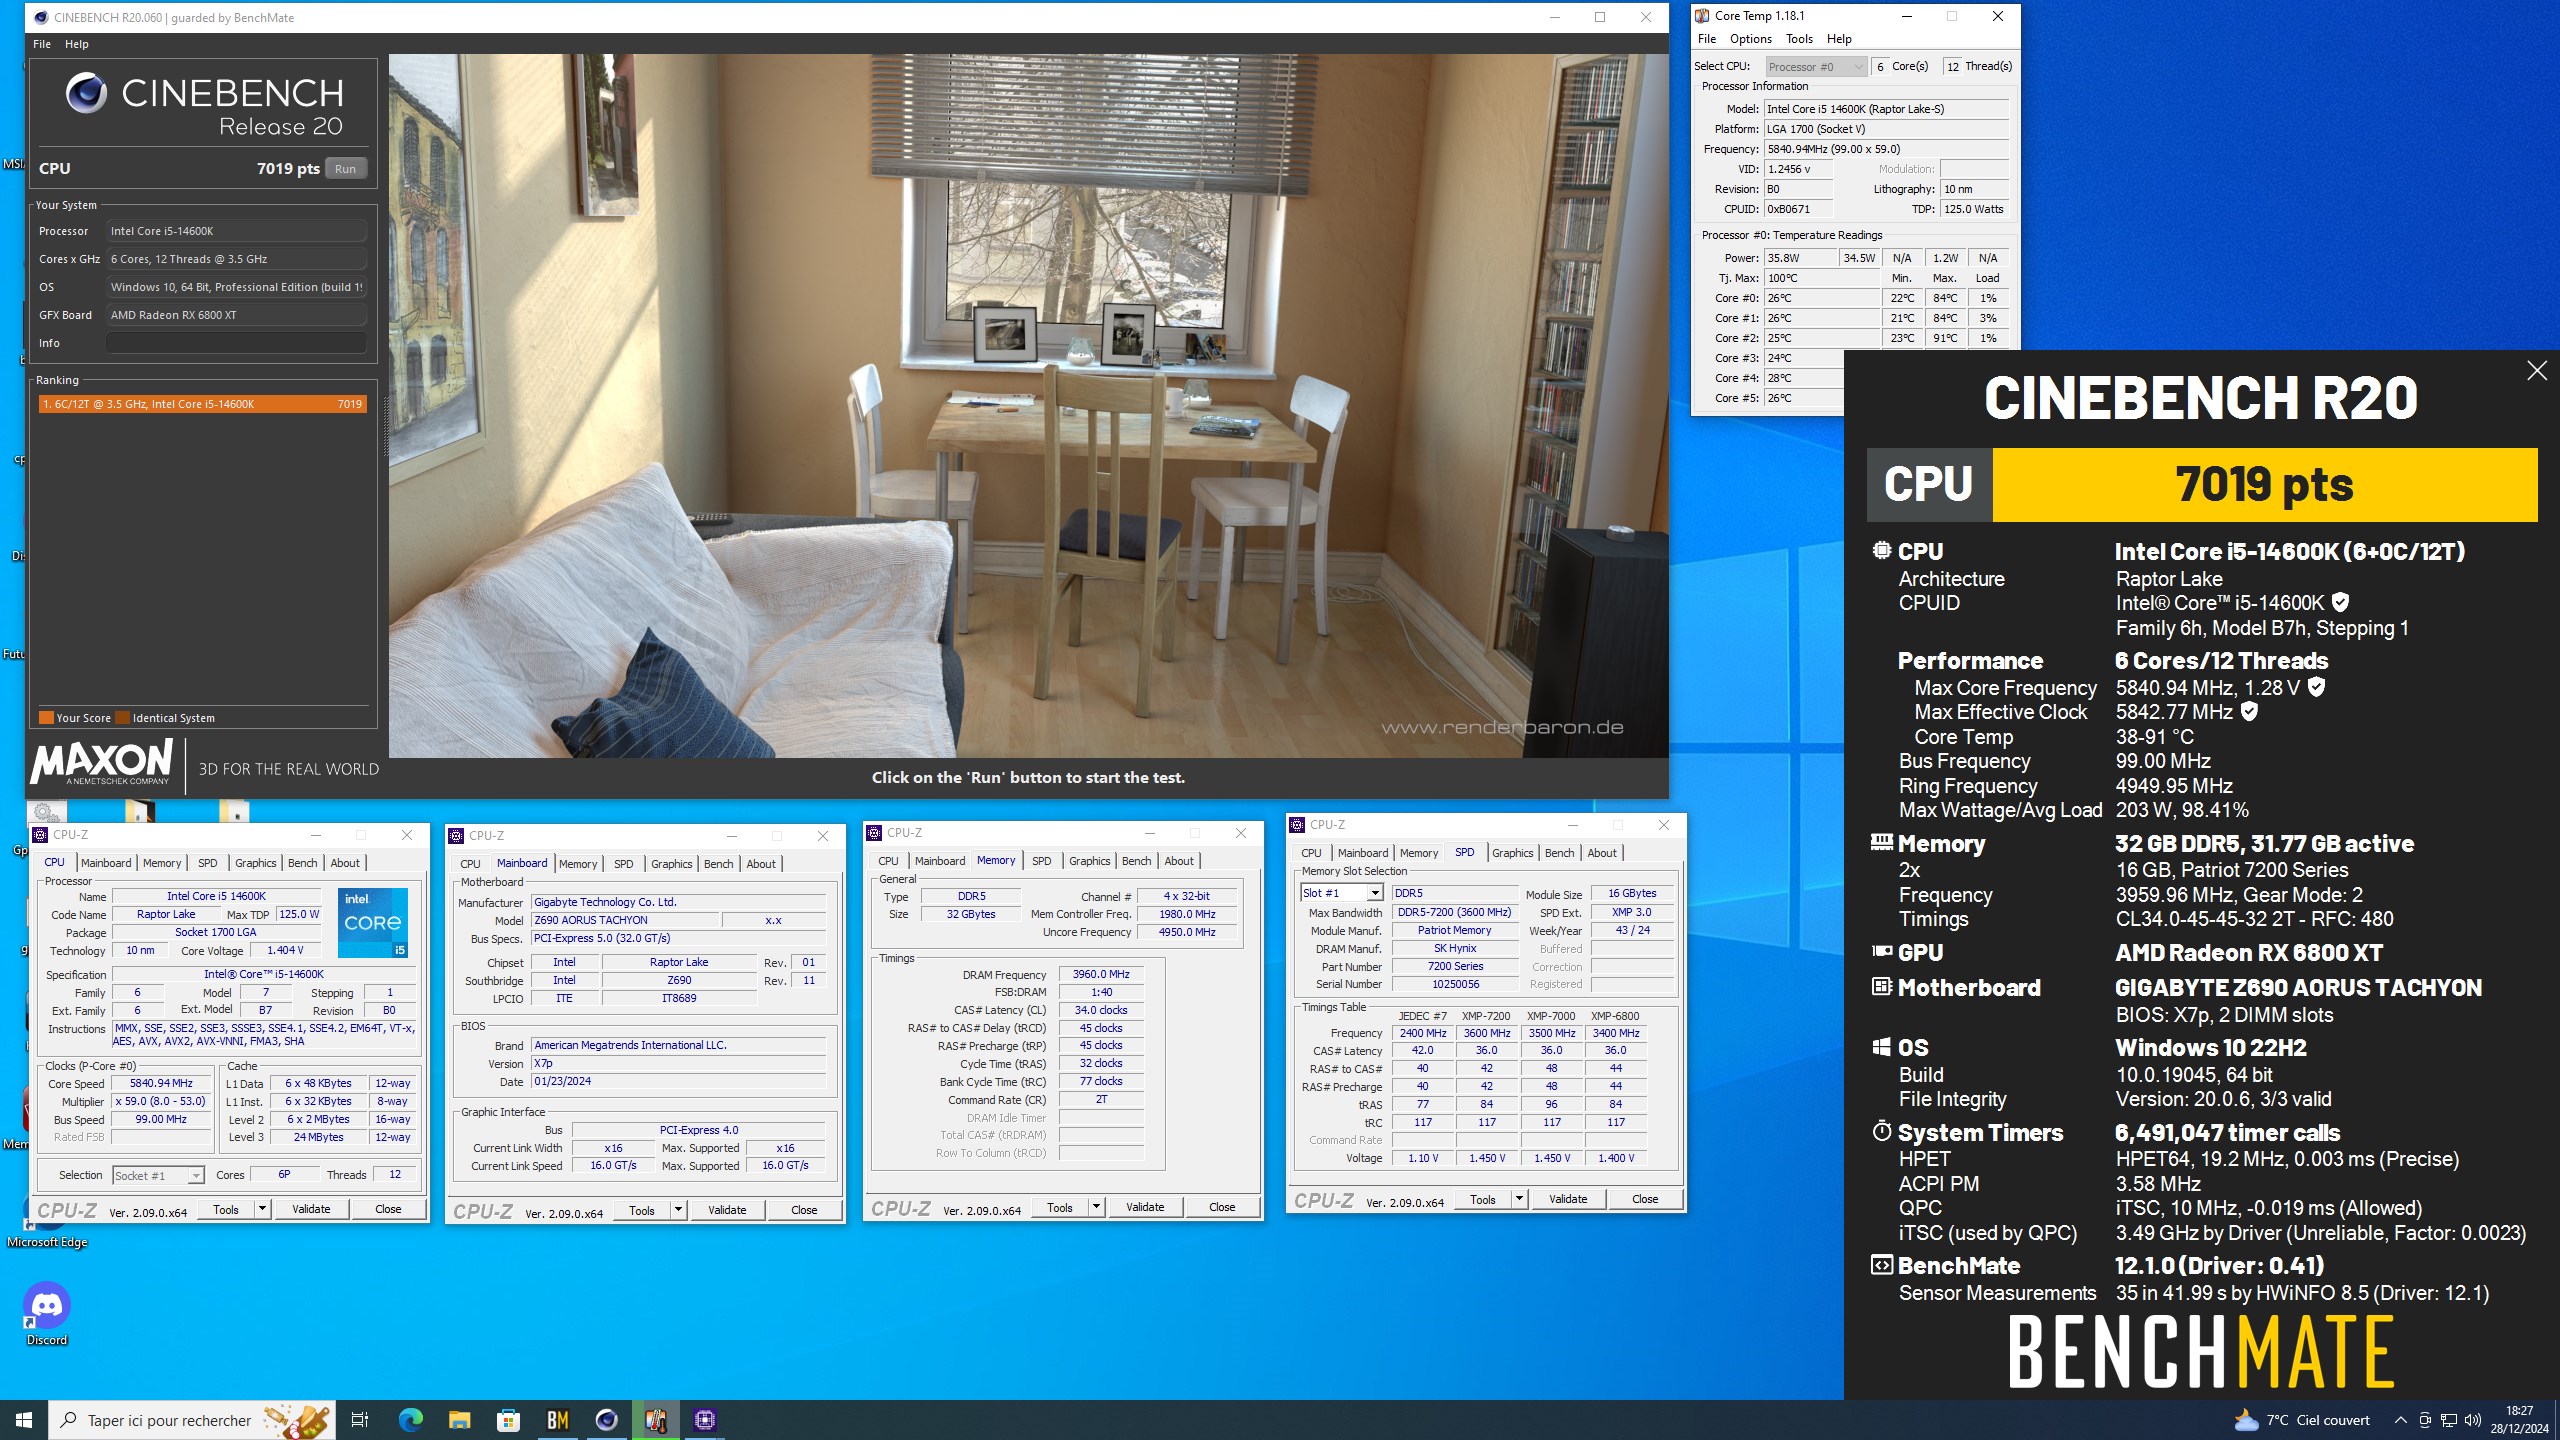
Task: Click the GFX Board field in Cinebench
Action: tap(236, 315)
